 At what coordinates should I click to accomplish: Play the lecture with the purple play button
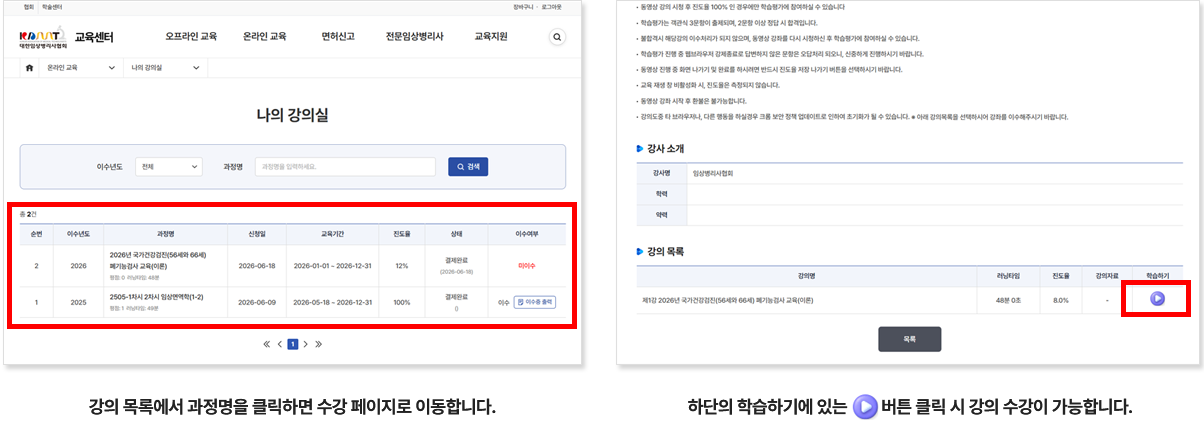(x=1157, y=299)
